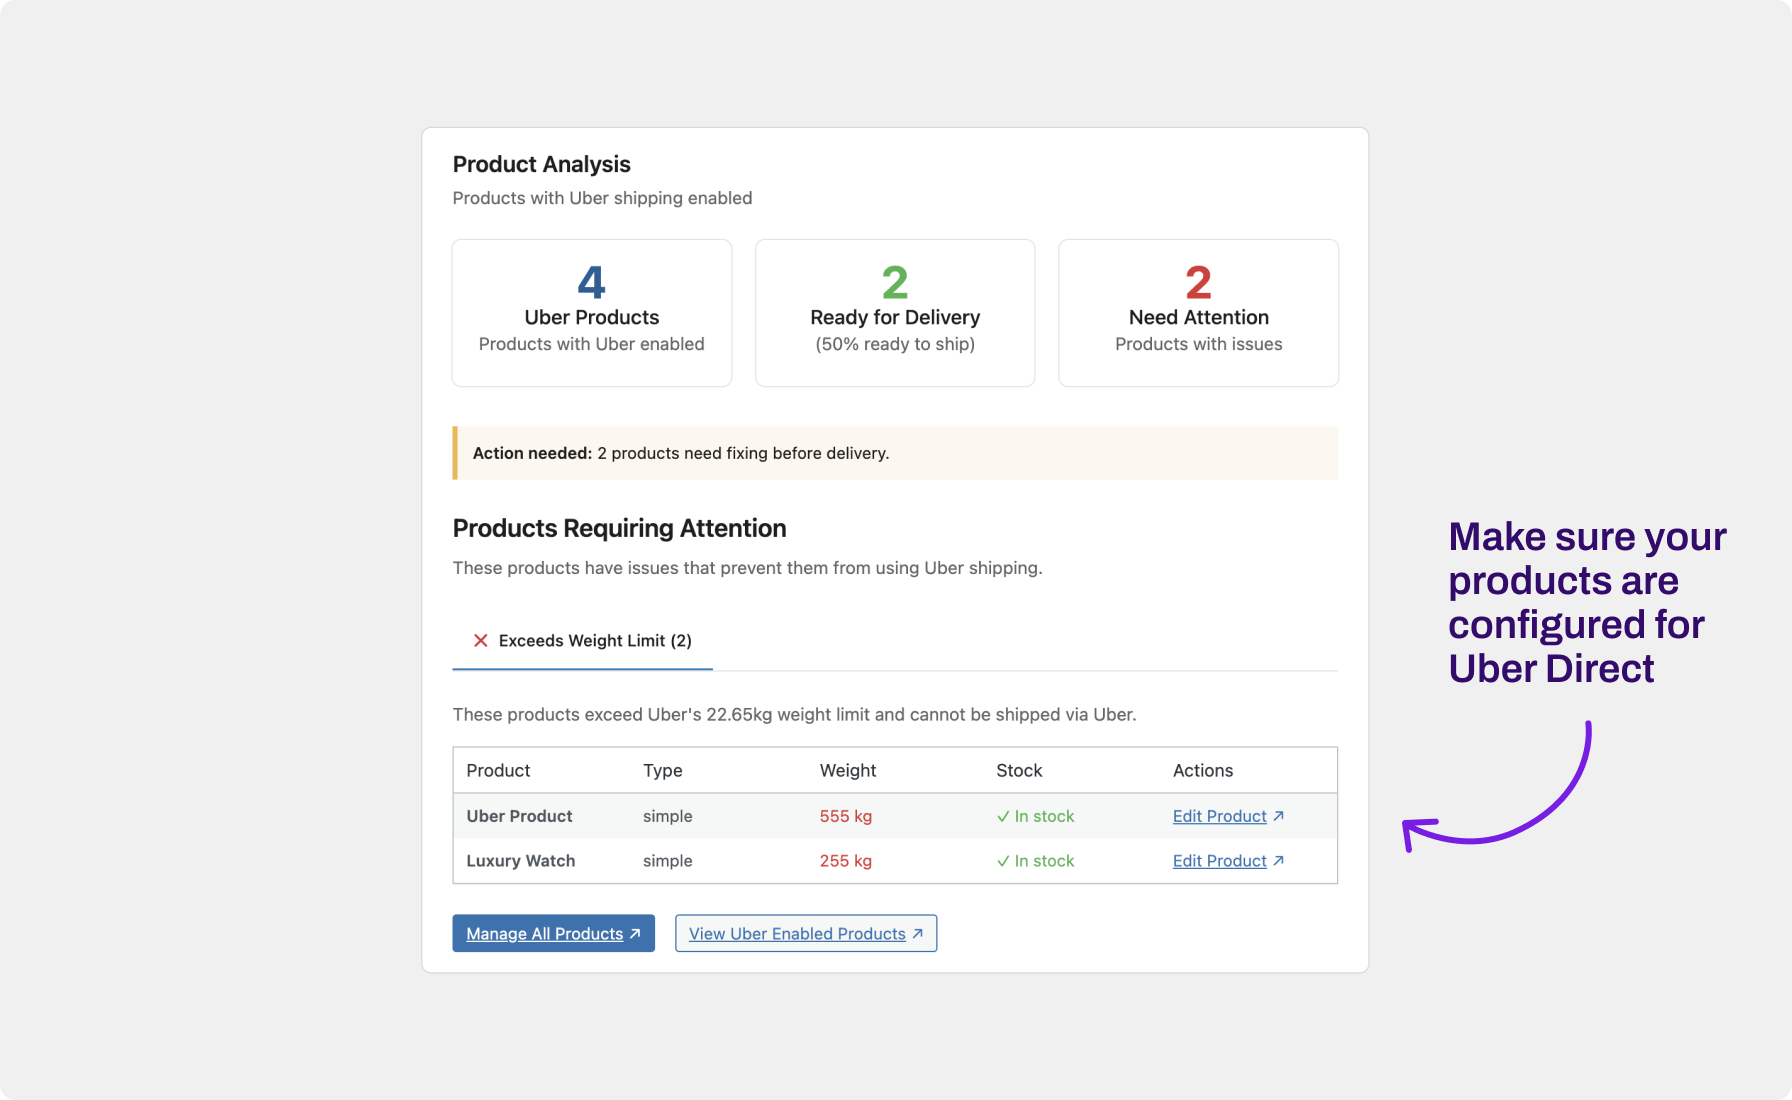Click the green checkmark next to Luxury Watch's In stock status
The width and height of the screenshot is (1792, 1100).
(x=1002, y=861)
